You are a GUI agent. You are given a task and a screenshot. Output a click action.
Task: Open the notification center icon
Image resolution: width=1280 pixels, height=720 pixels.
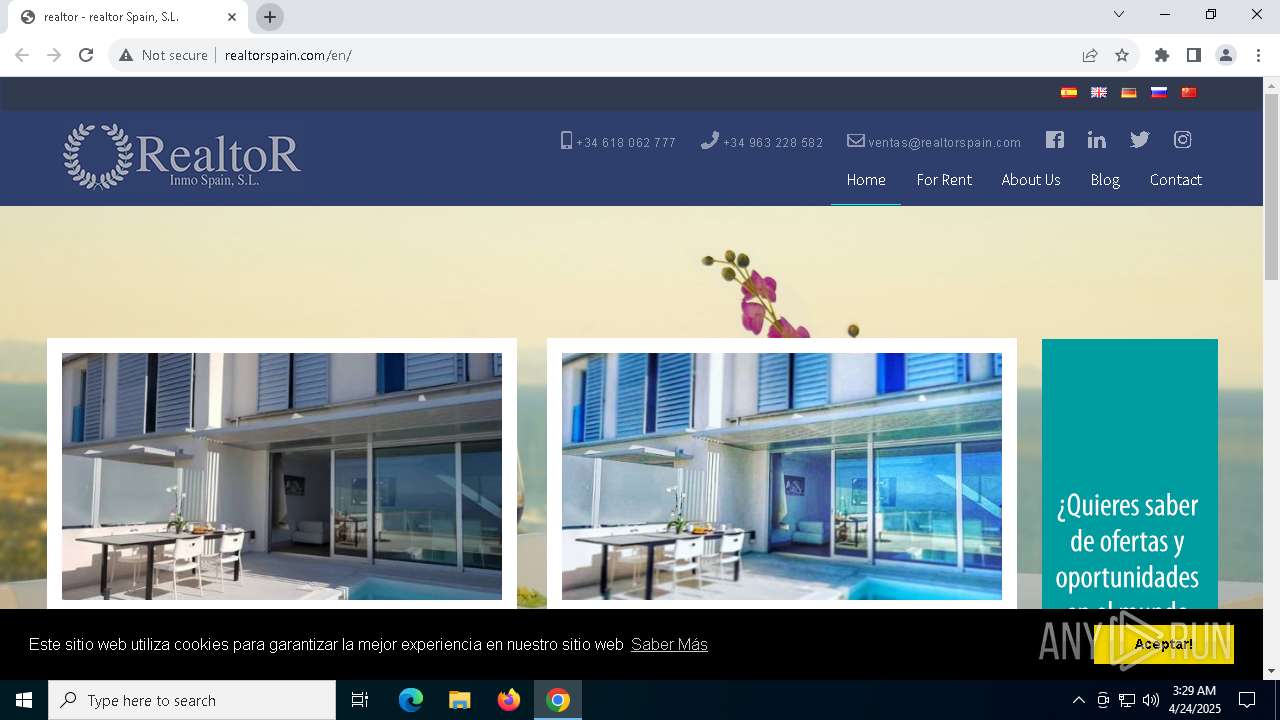[x=1247, y=700]
